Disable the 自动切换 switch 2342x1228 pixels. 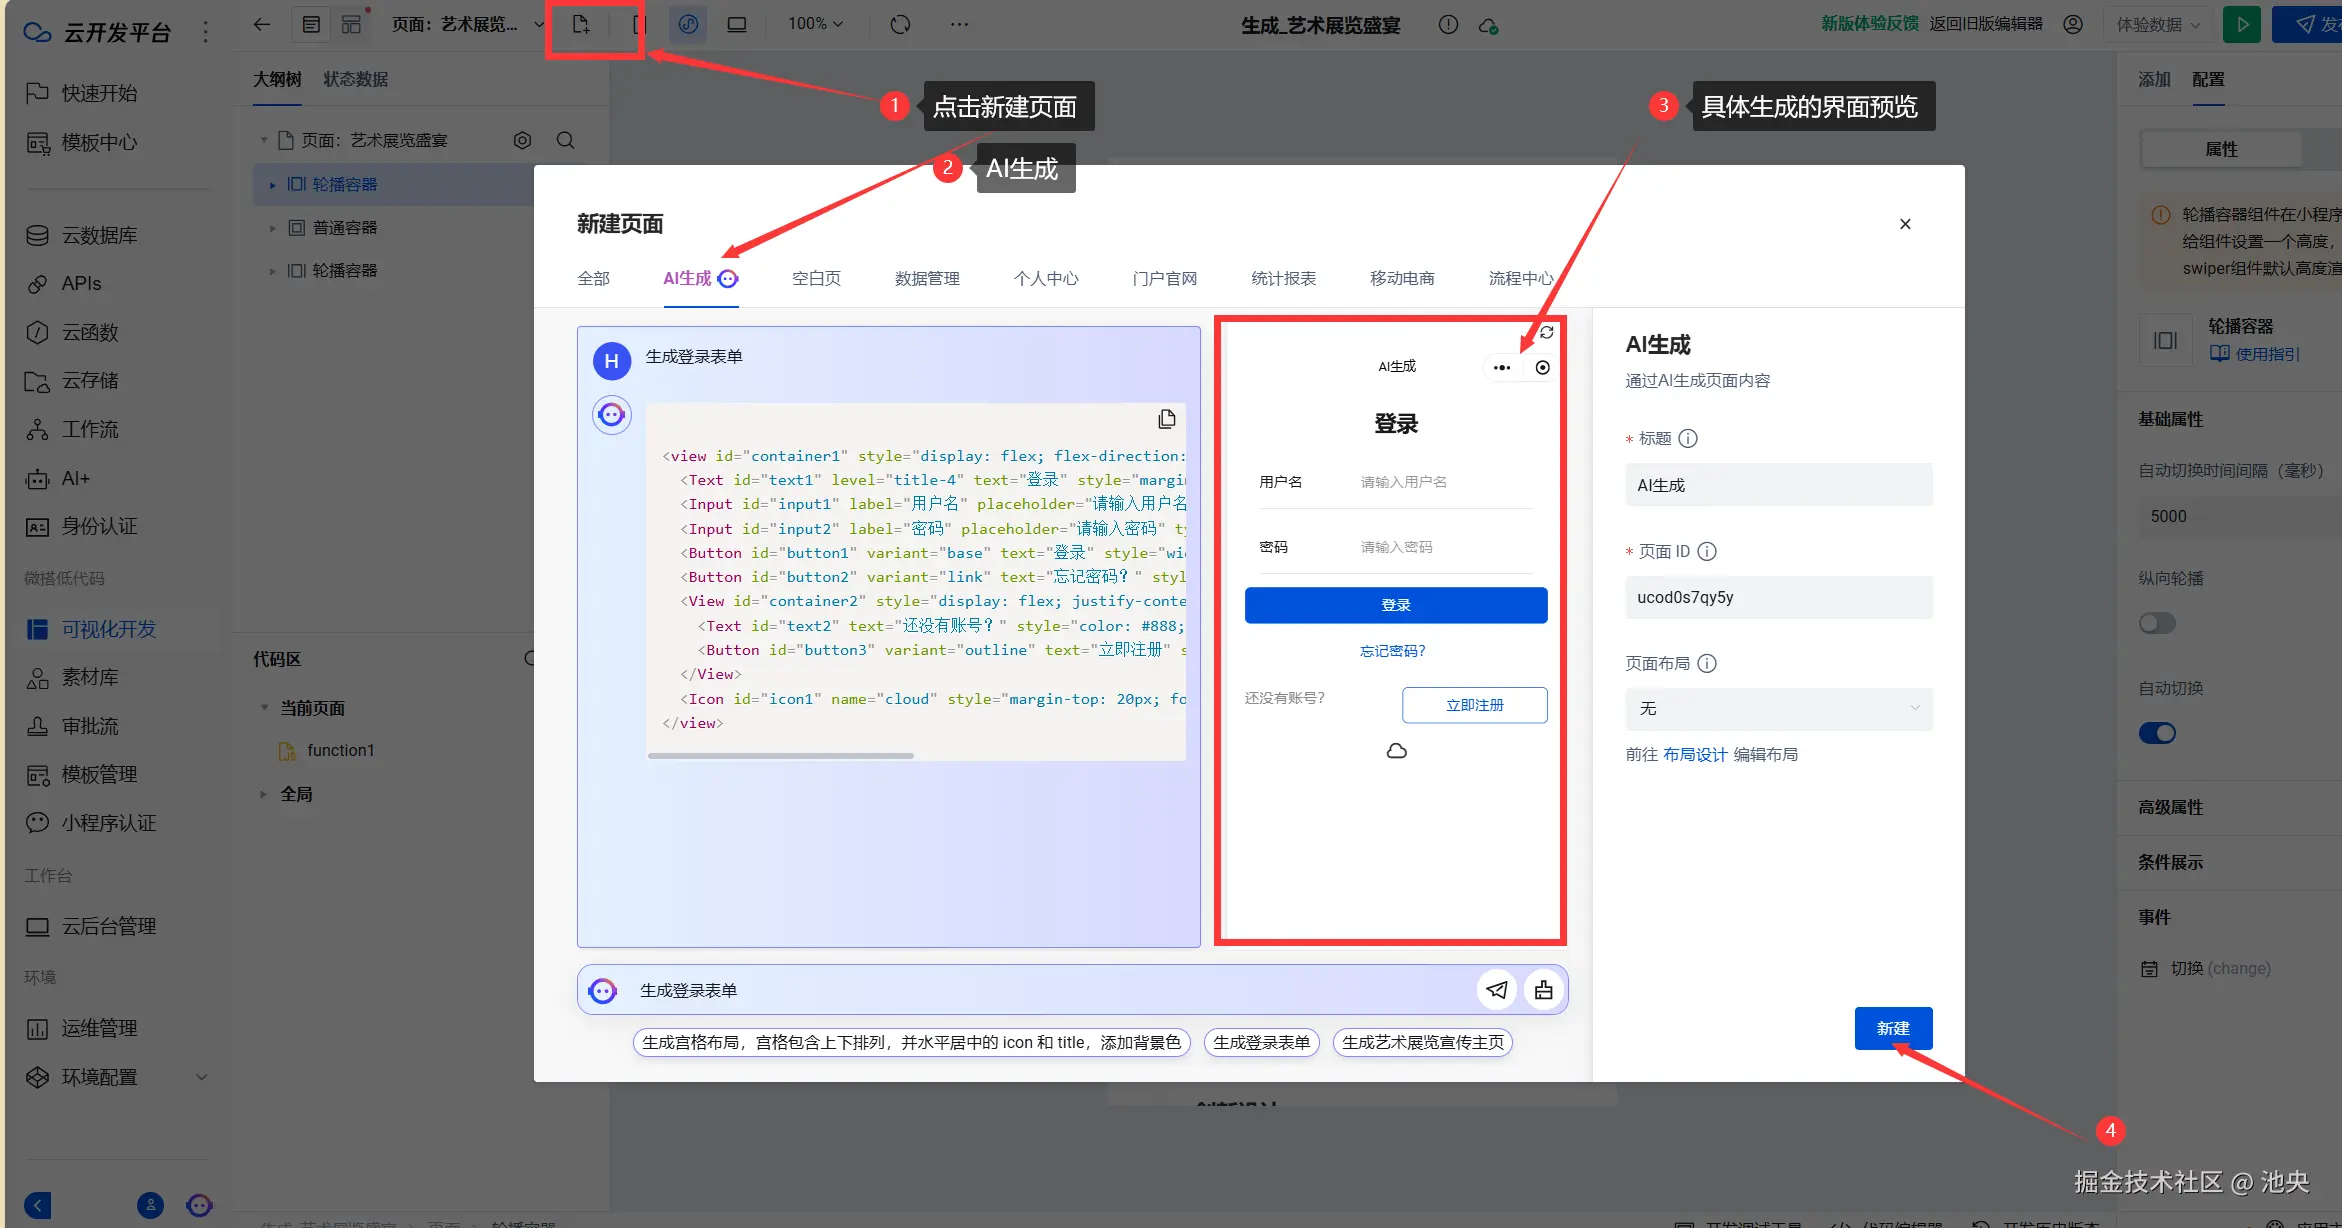click(2157, 733)
